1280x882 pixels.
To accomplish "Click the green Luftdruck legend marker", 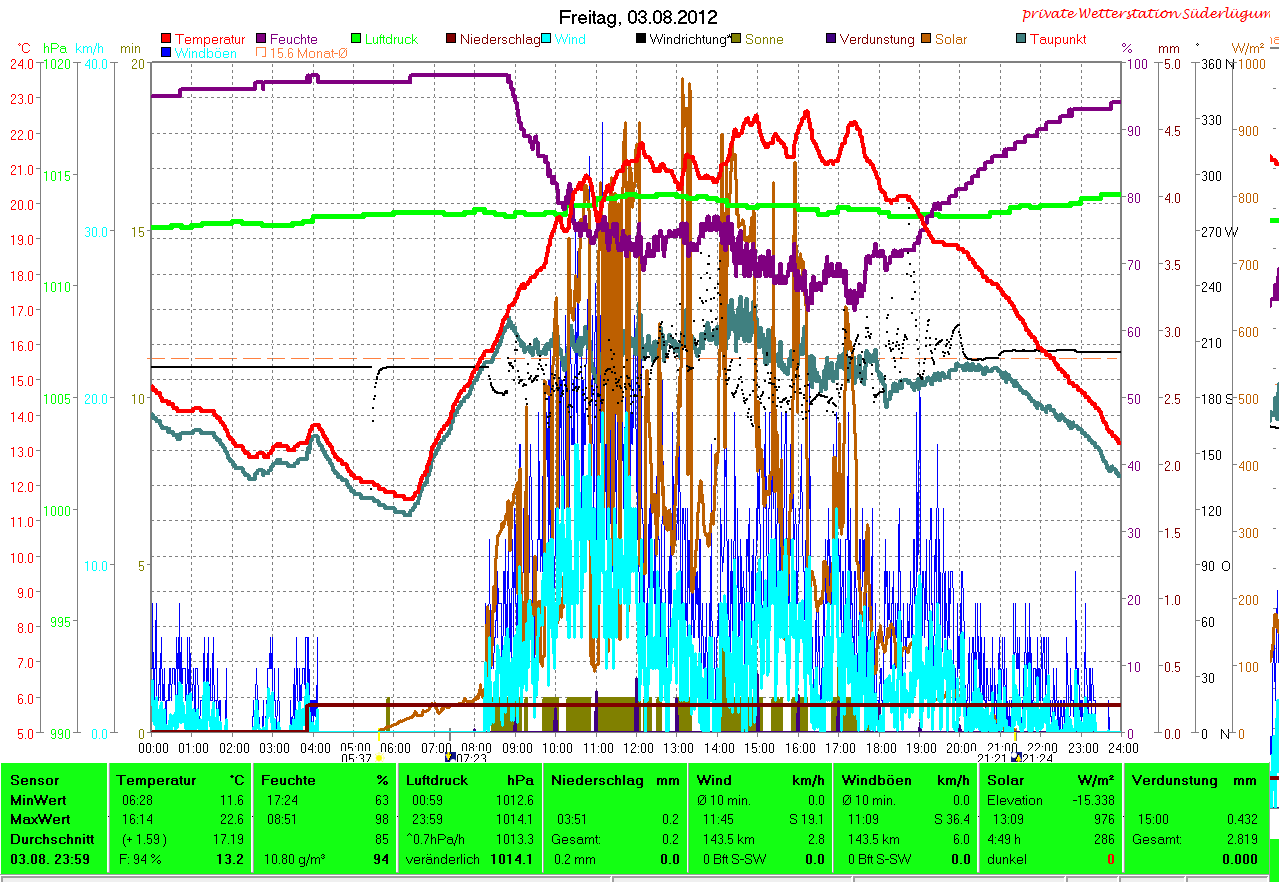I will pyautogui.click(x=356, y=40).
